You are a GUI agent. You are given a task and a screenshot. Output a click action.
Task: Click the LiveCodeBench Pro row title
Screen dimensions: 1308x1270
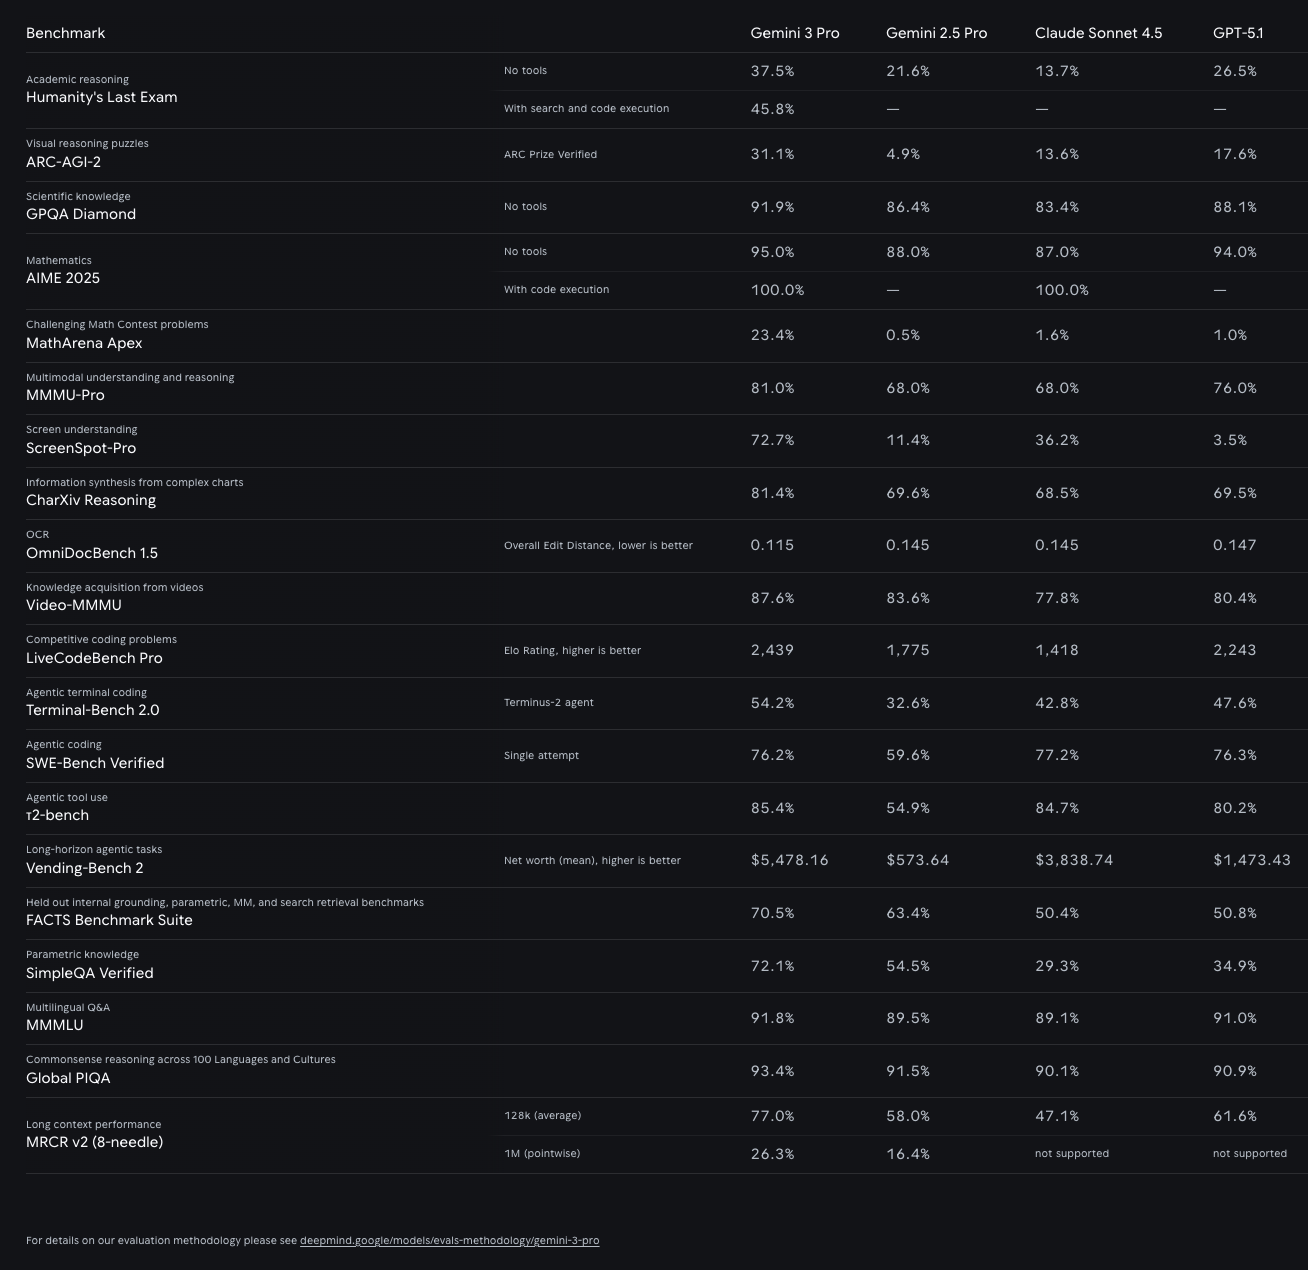(94, 658)
